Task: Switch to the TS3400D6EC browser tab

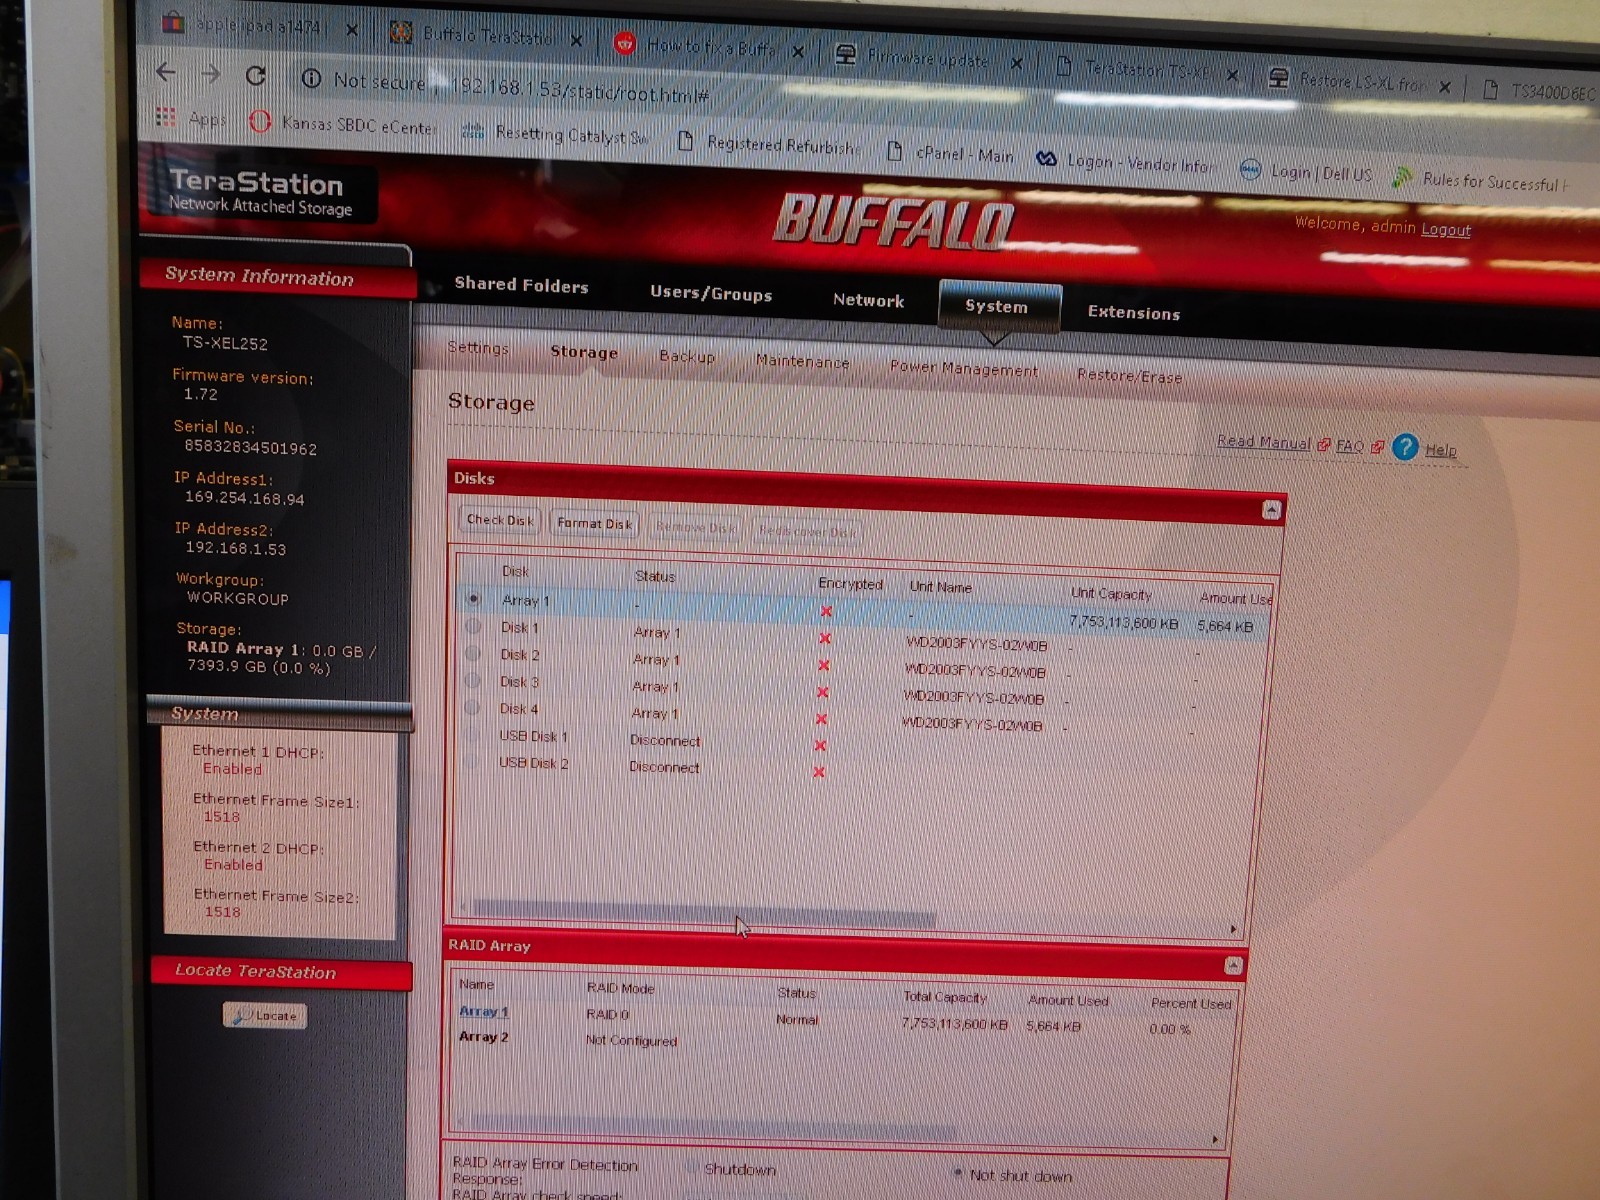Action: click(x=1538, y=91)
